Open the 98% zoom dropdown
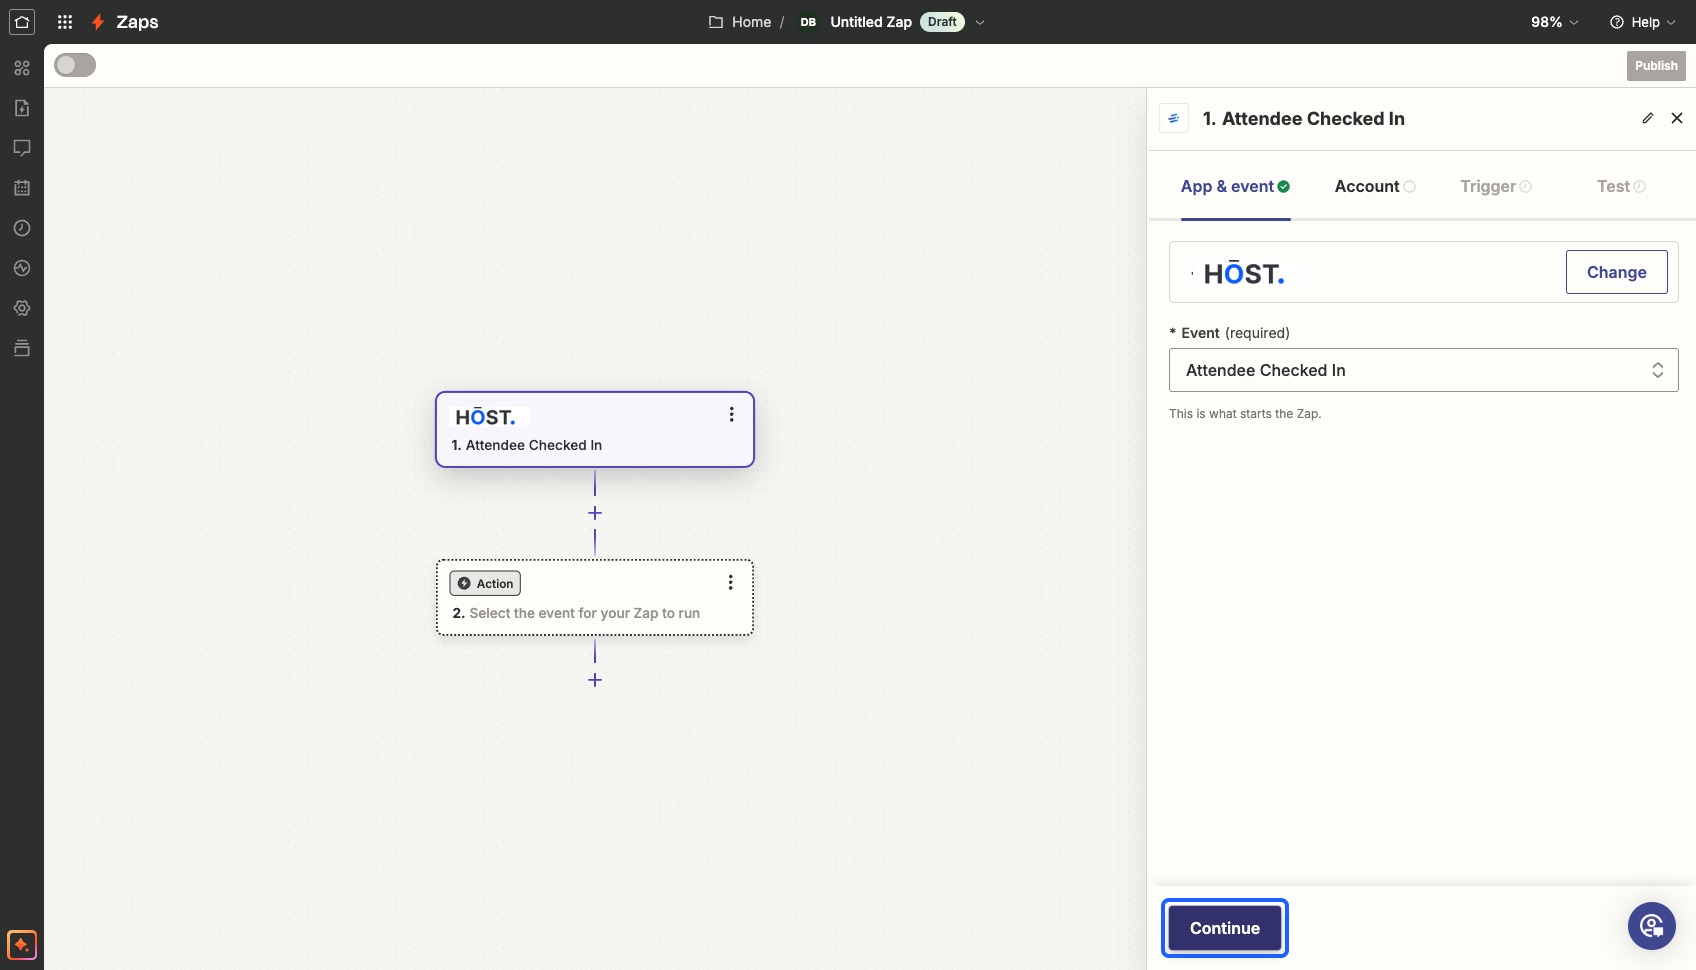 pyautogui.click(x=1555, y=22)
